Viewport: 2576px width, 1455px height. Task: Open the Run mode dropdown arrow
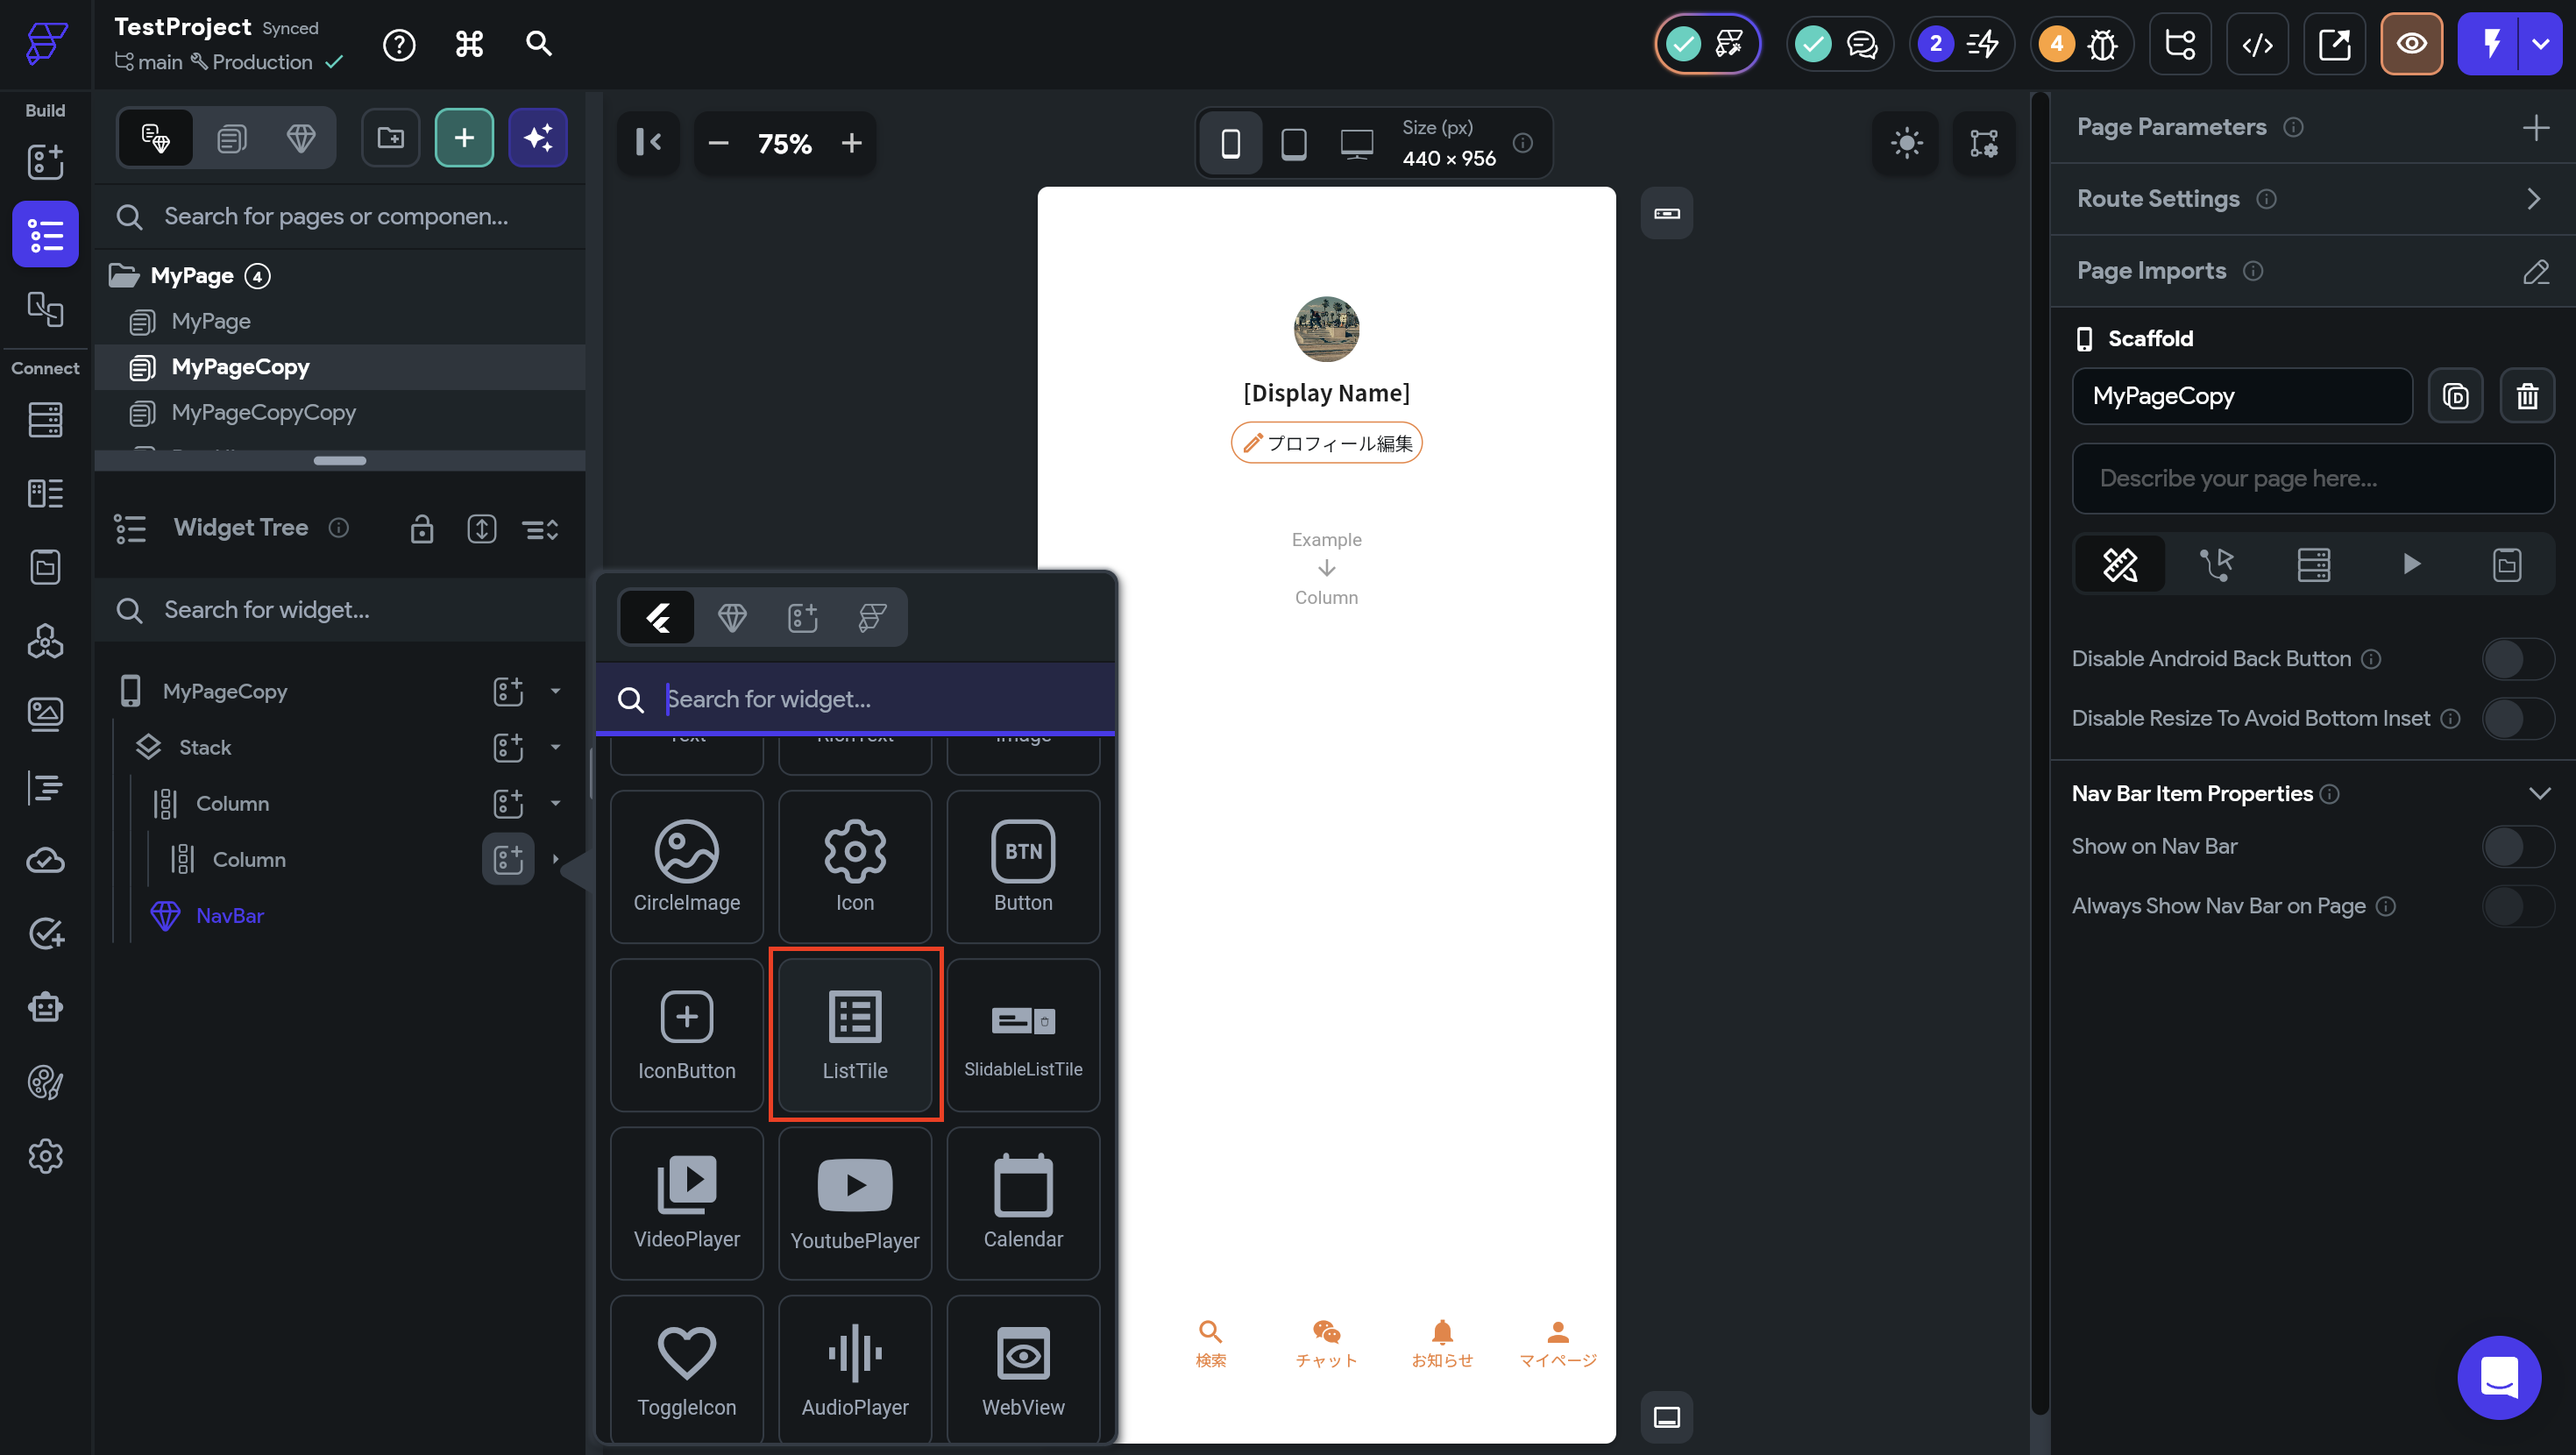point(2541,44)
